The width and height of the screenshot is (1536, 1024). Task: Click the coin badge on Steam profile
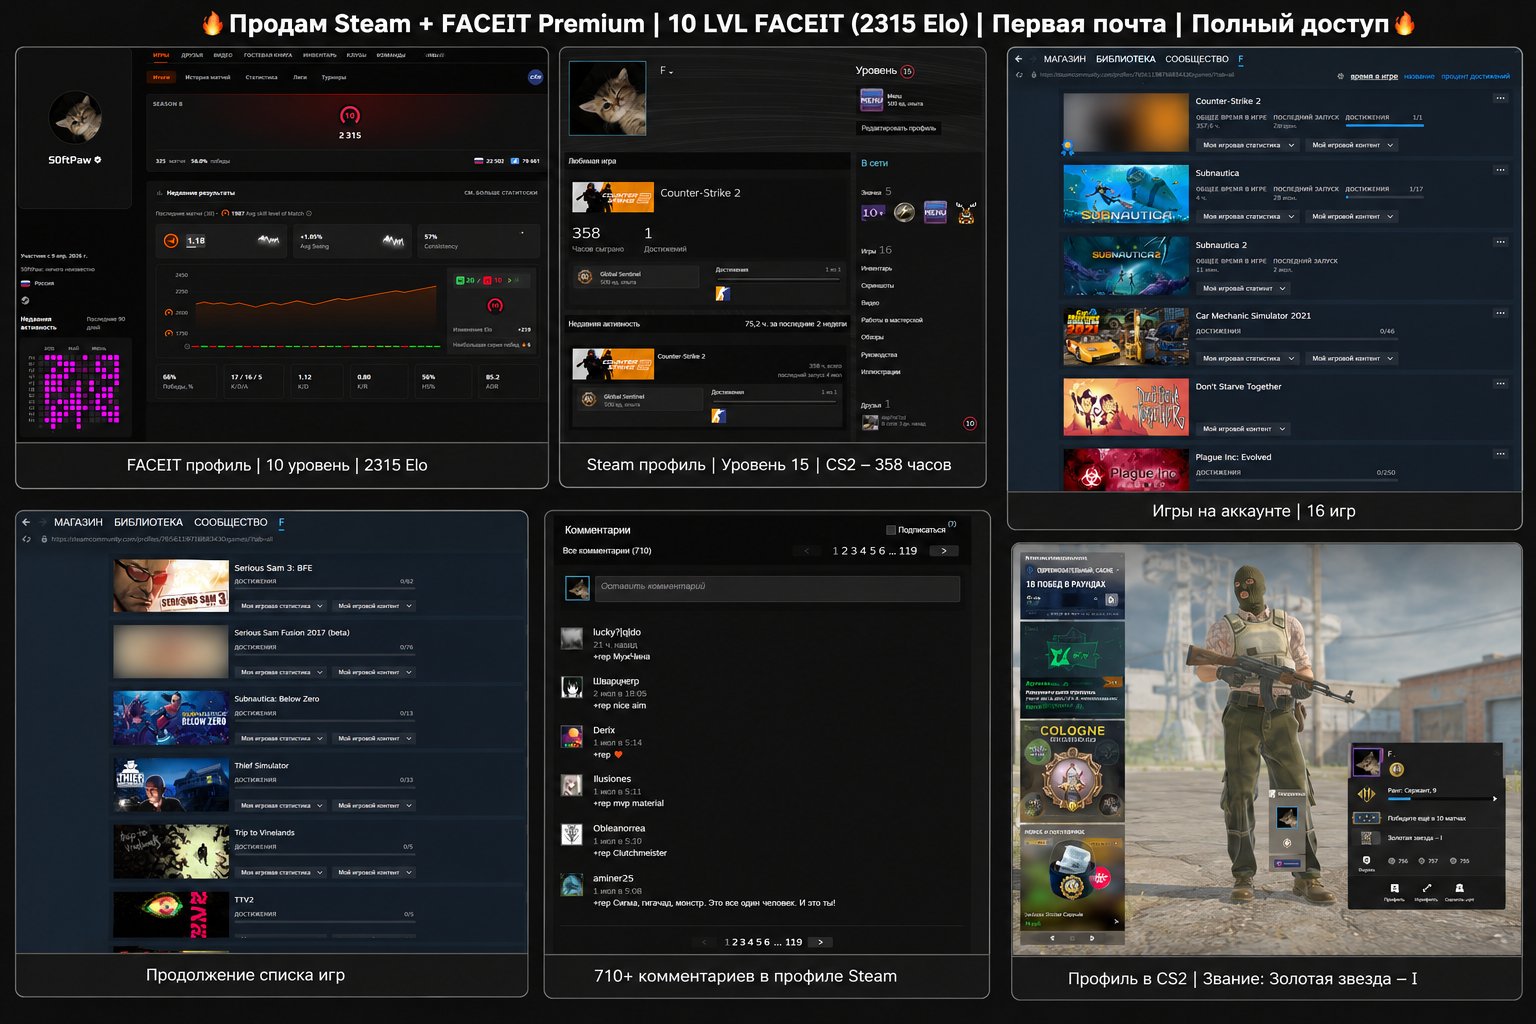click(904, 212)
